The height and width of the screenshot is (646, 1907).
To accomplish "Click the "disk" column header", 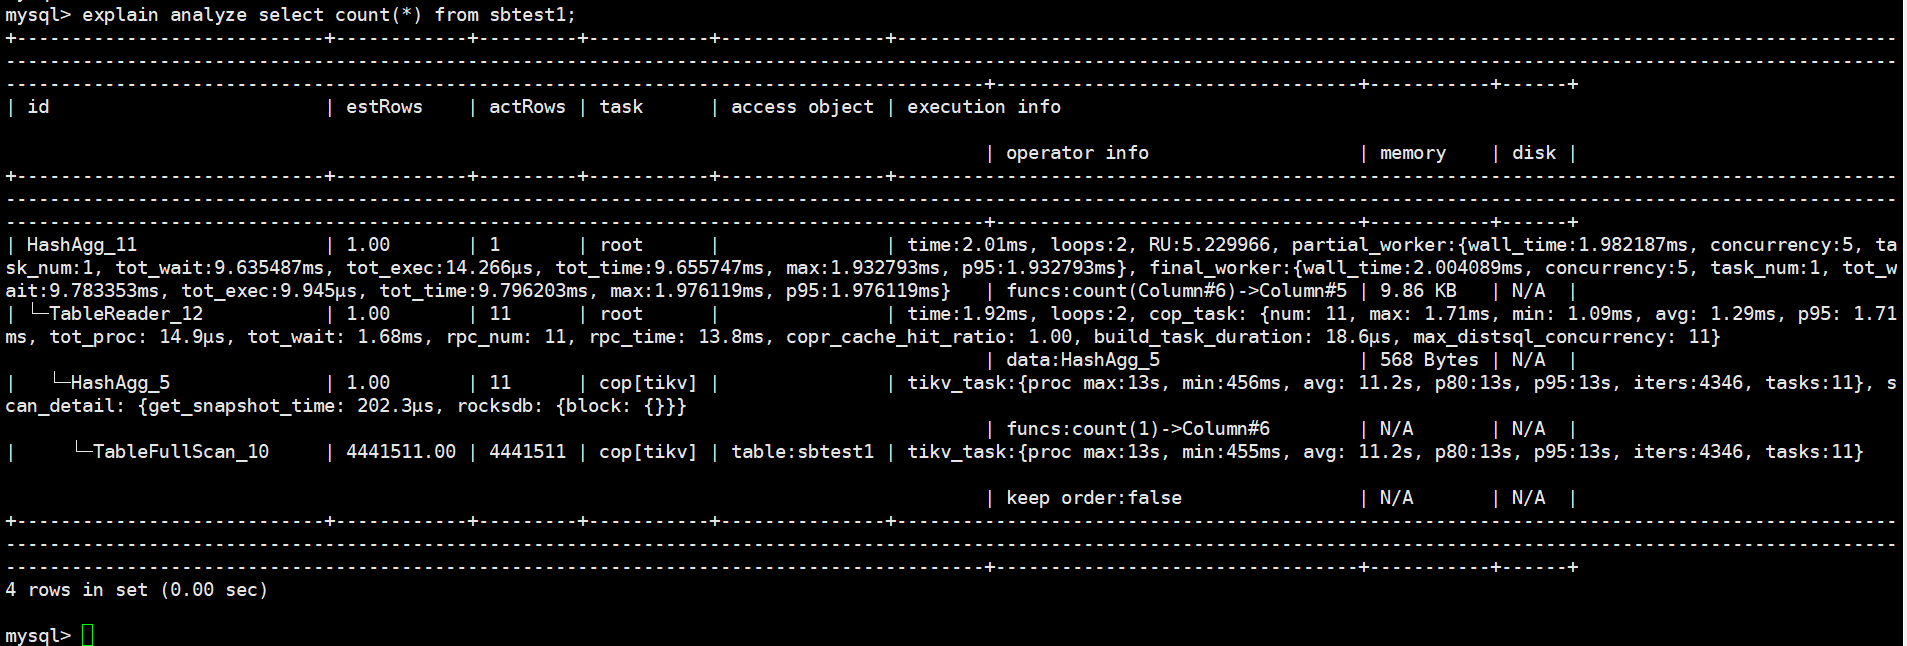I will 1534,153.
